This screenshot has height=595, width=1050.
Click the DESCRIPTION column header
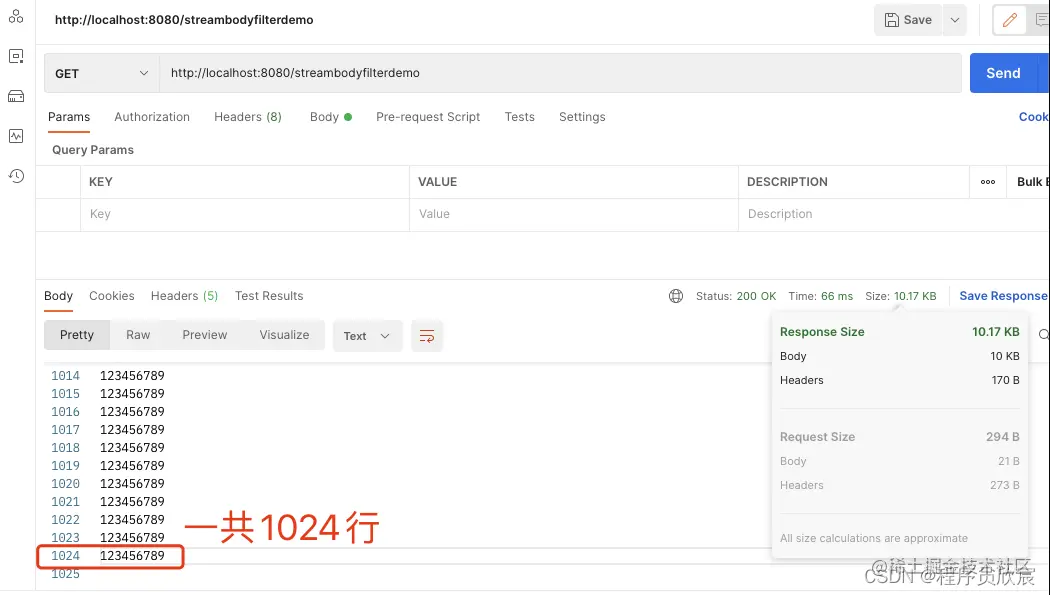click(787, 182)
